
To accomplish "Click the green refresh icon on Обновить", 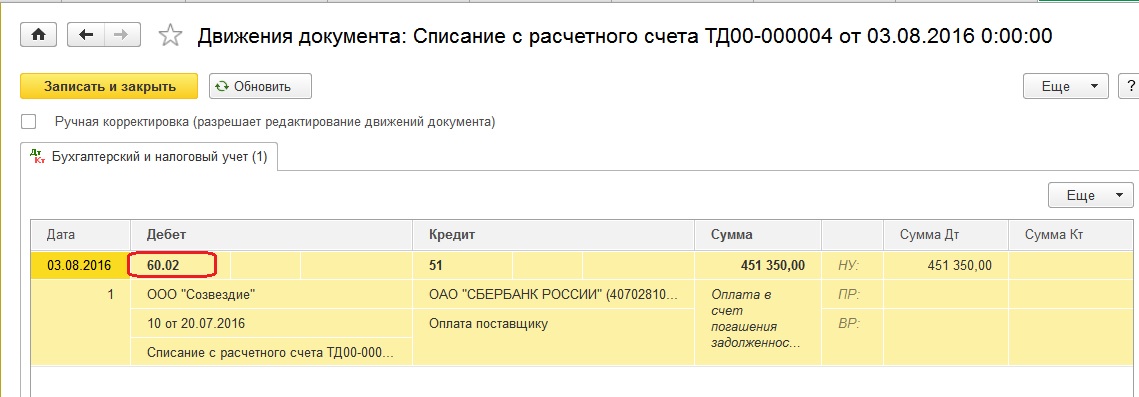I will [x=222, y=86].
